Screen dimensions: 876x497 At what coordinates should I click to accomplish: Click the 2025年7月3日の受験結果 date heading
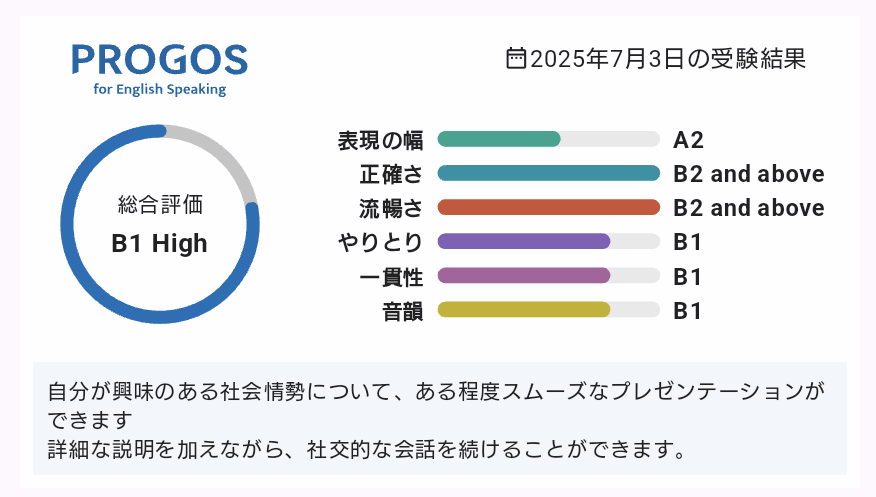pyautogui.click(x=668, y=59)
